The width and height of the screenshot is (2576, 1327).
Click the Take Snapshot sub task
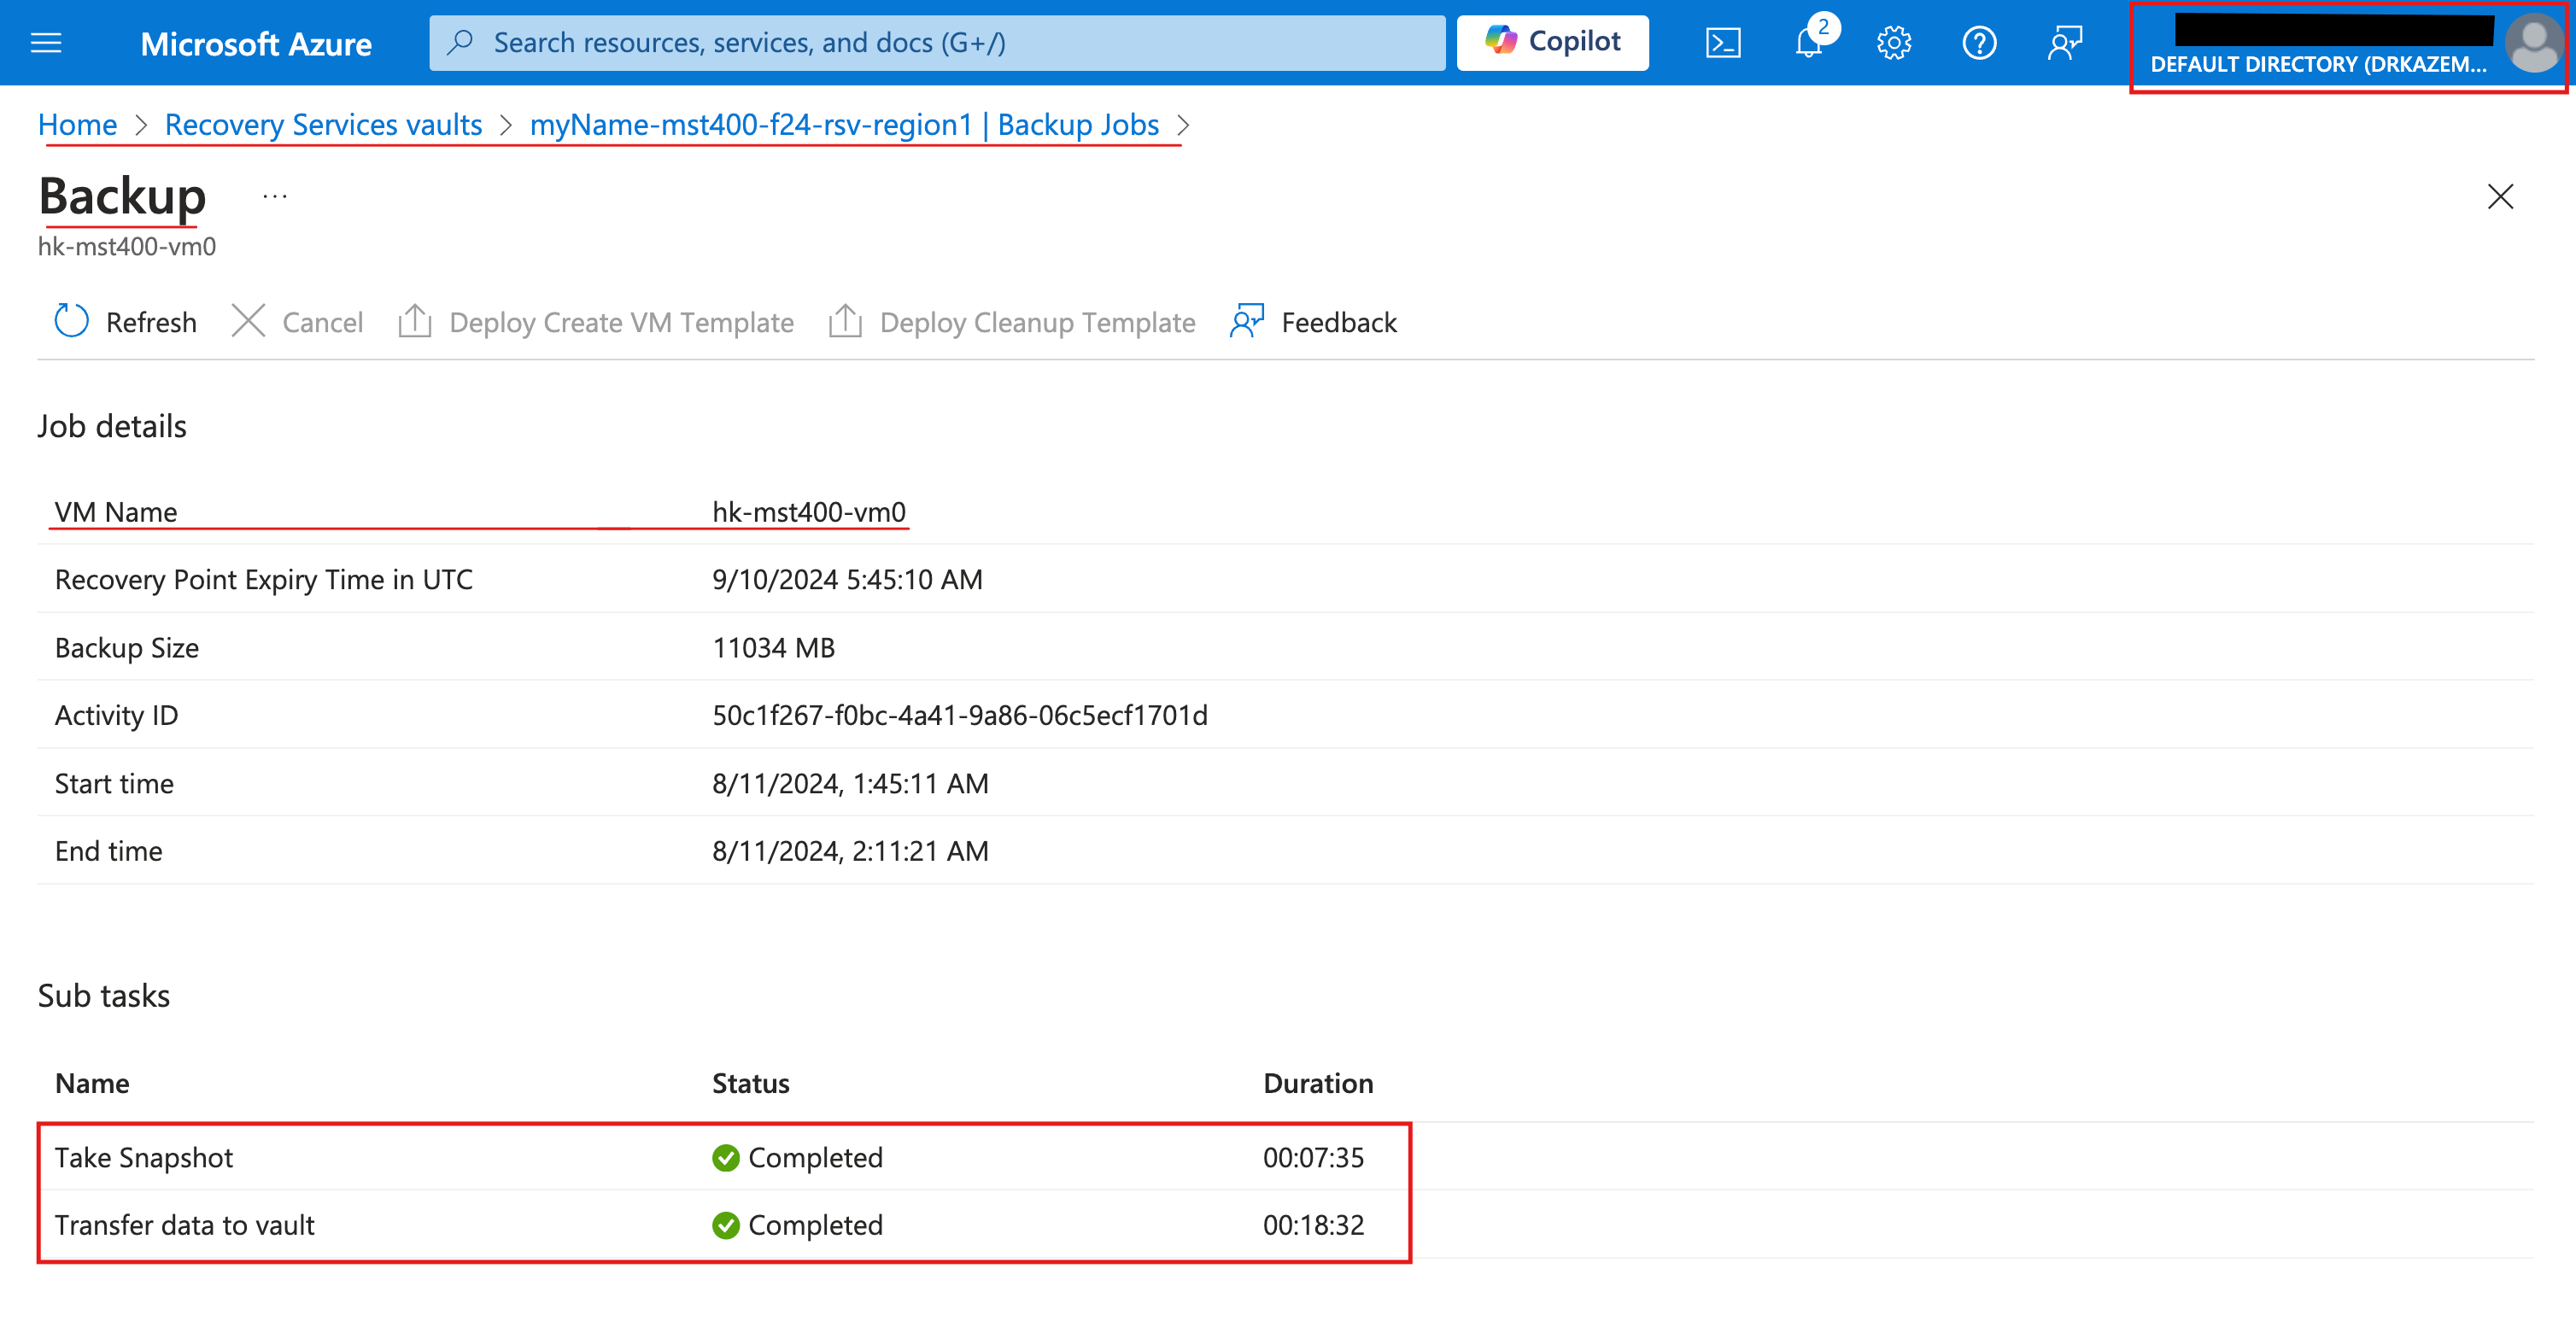point(144,1157)
